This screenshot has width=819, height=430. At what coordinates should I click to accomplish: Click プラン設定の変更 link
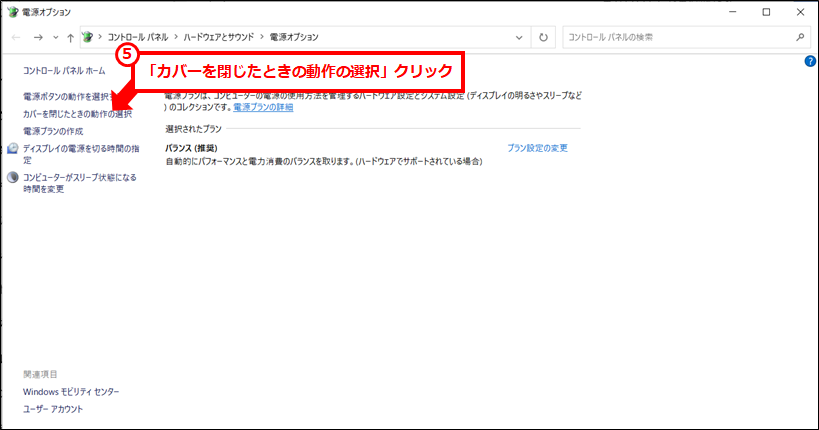click(537, 148)
